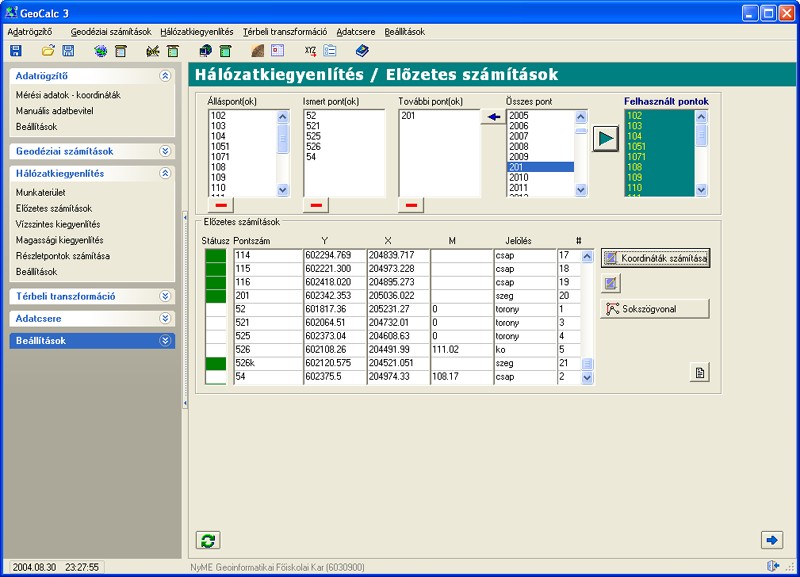Click the Sokszögvonal button
The image size is (800, 577).
point(656,309)
